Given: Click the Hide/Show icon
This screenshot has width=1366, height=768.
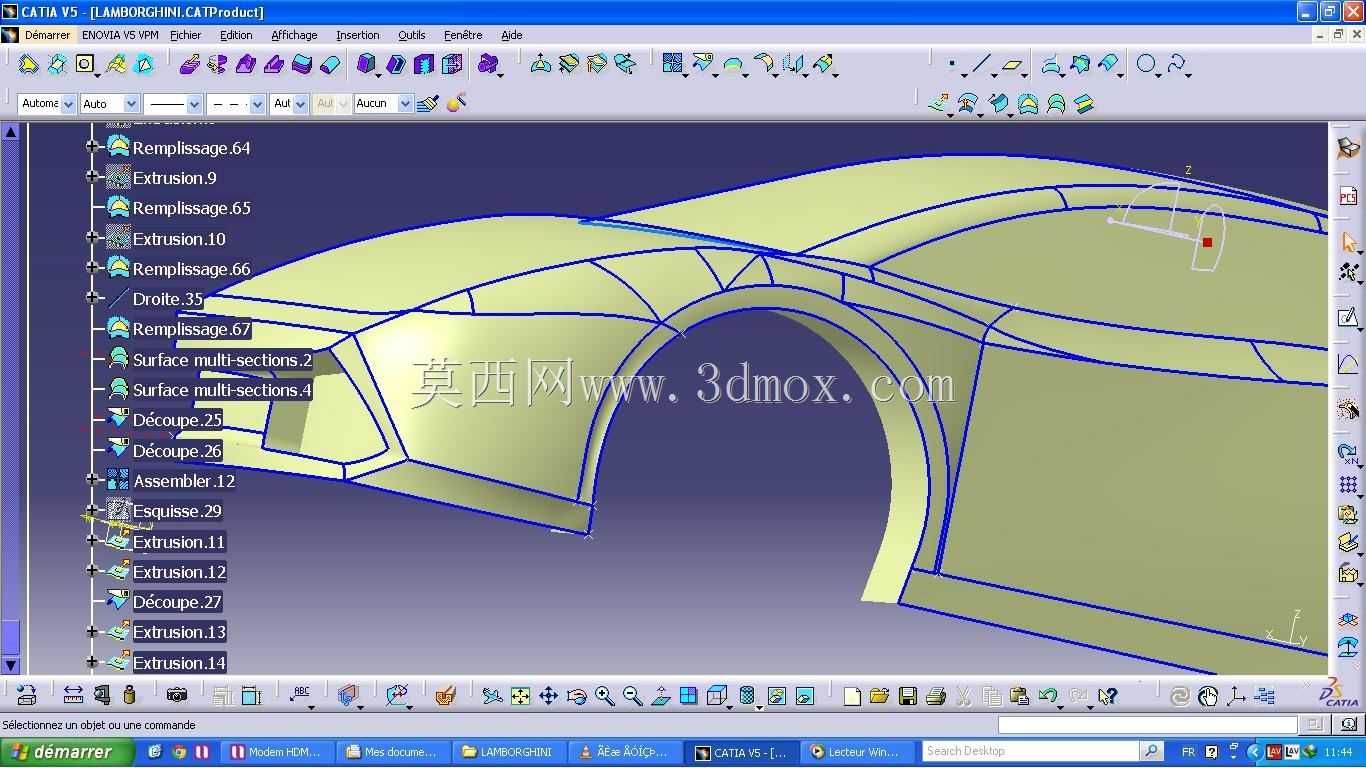Looking at the screenshot, I should tap(776, 696).
